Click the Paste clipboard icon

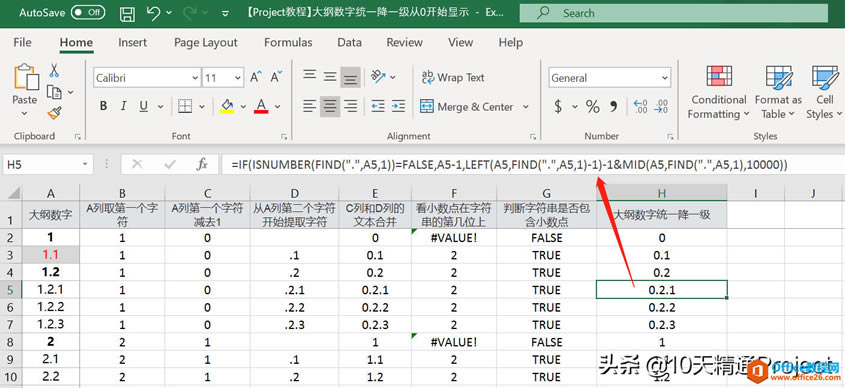[x=25, y=77]
